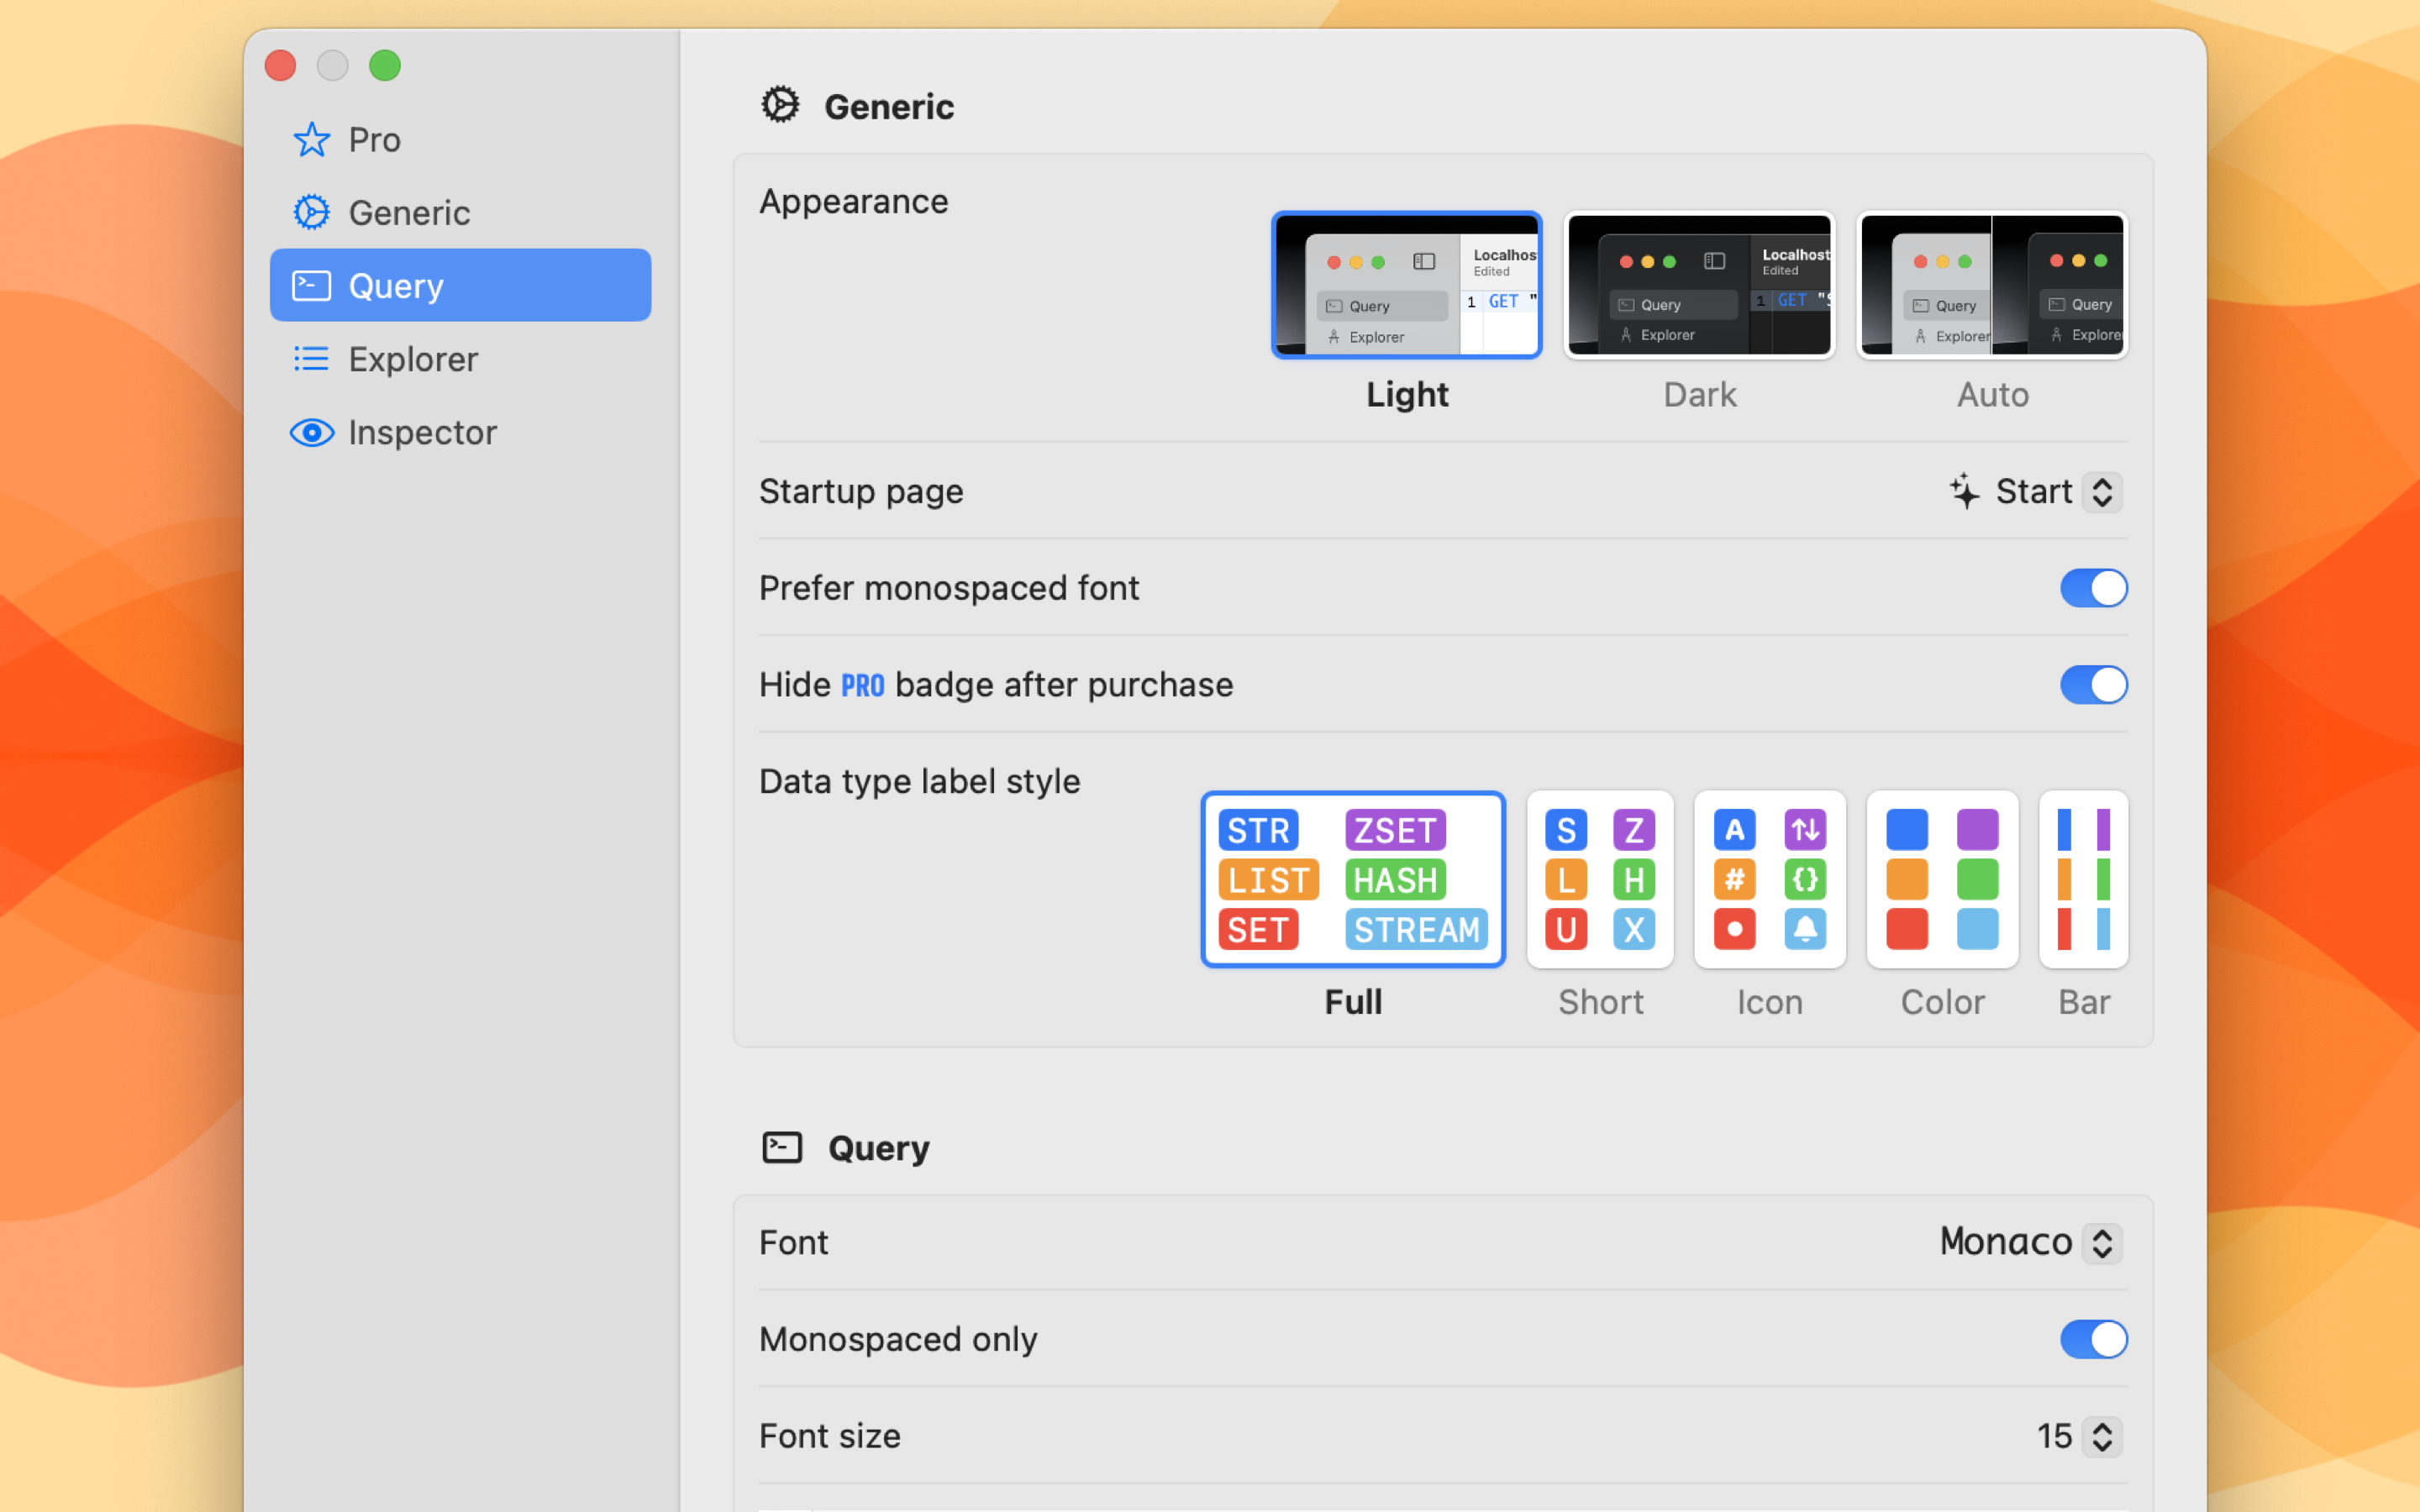Click the orange hash icon in Icon style

pyautogui.click(x=1735, y=879)
